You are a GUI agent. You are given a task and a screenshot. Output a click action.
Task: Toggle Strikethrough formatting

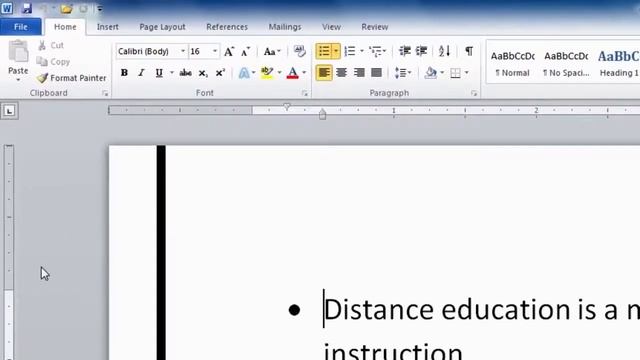click(x=185, y=73)
